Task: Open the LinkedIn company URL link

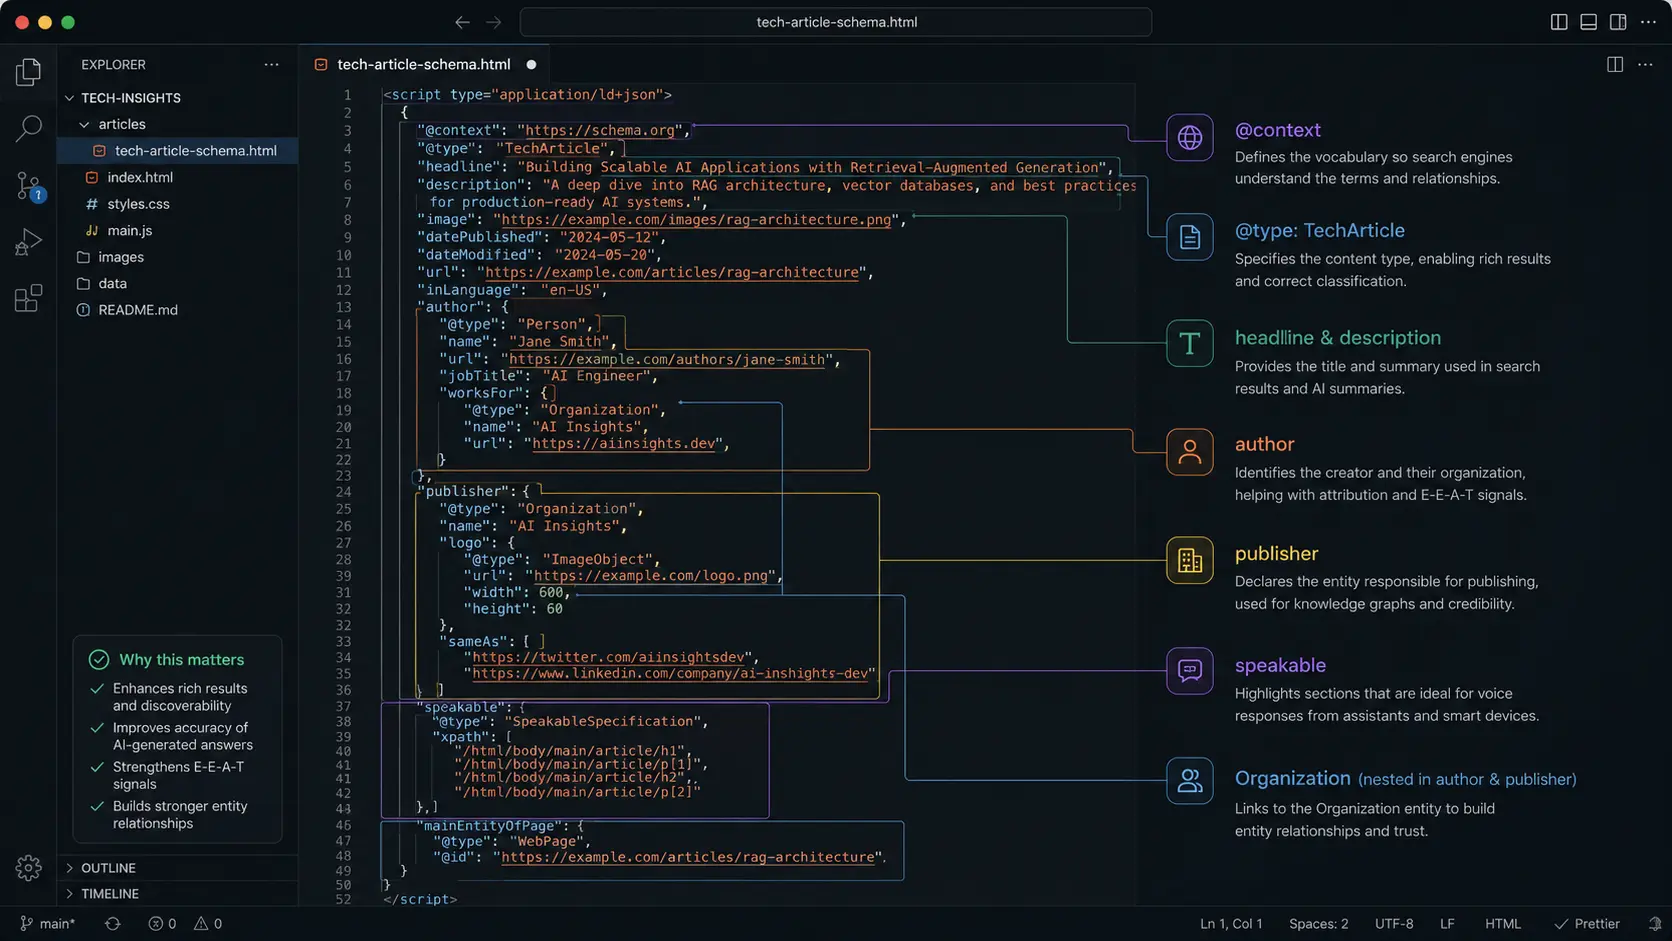Action: tap(670, 673)
